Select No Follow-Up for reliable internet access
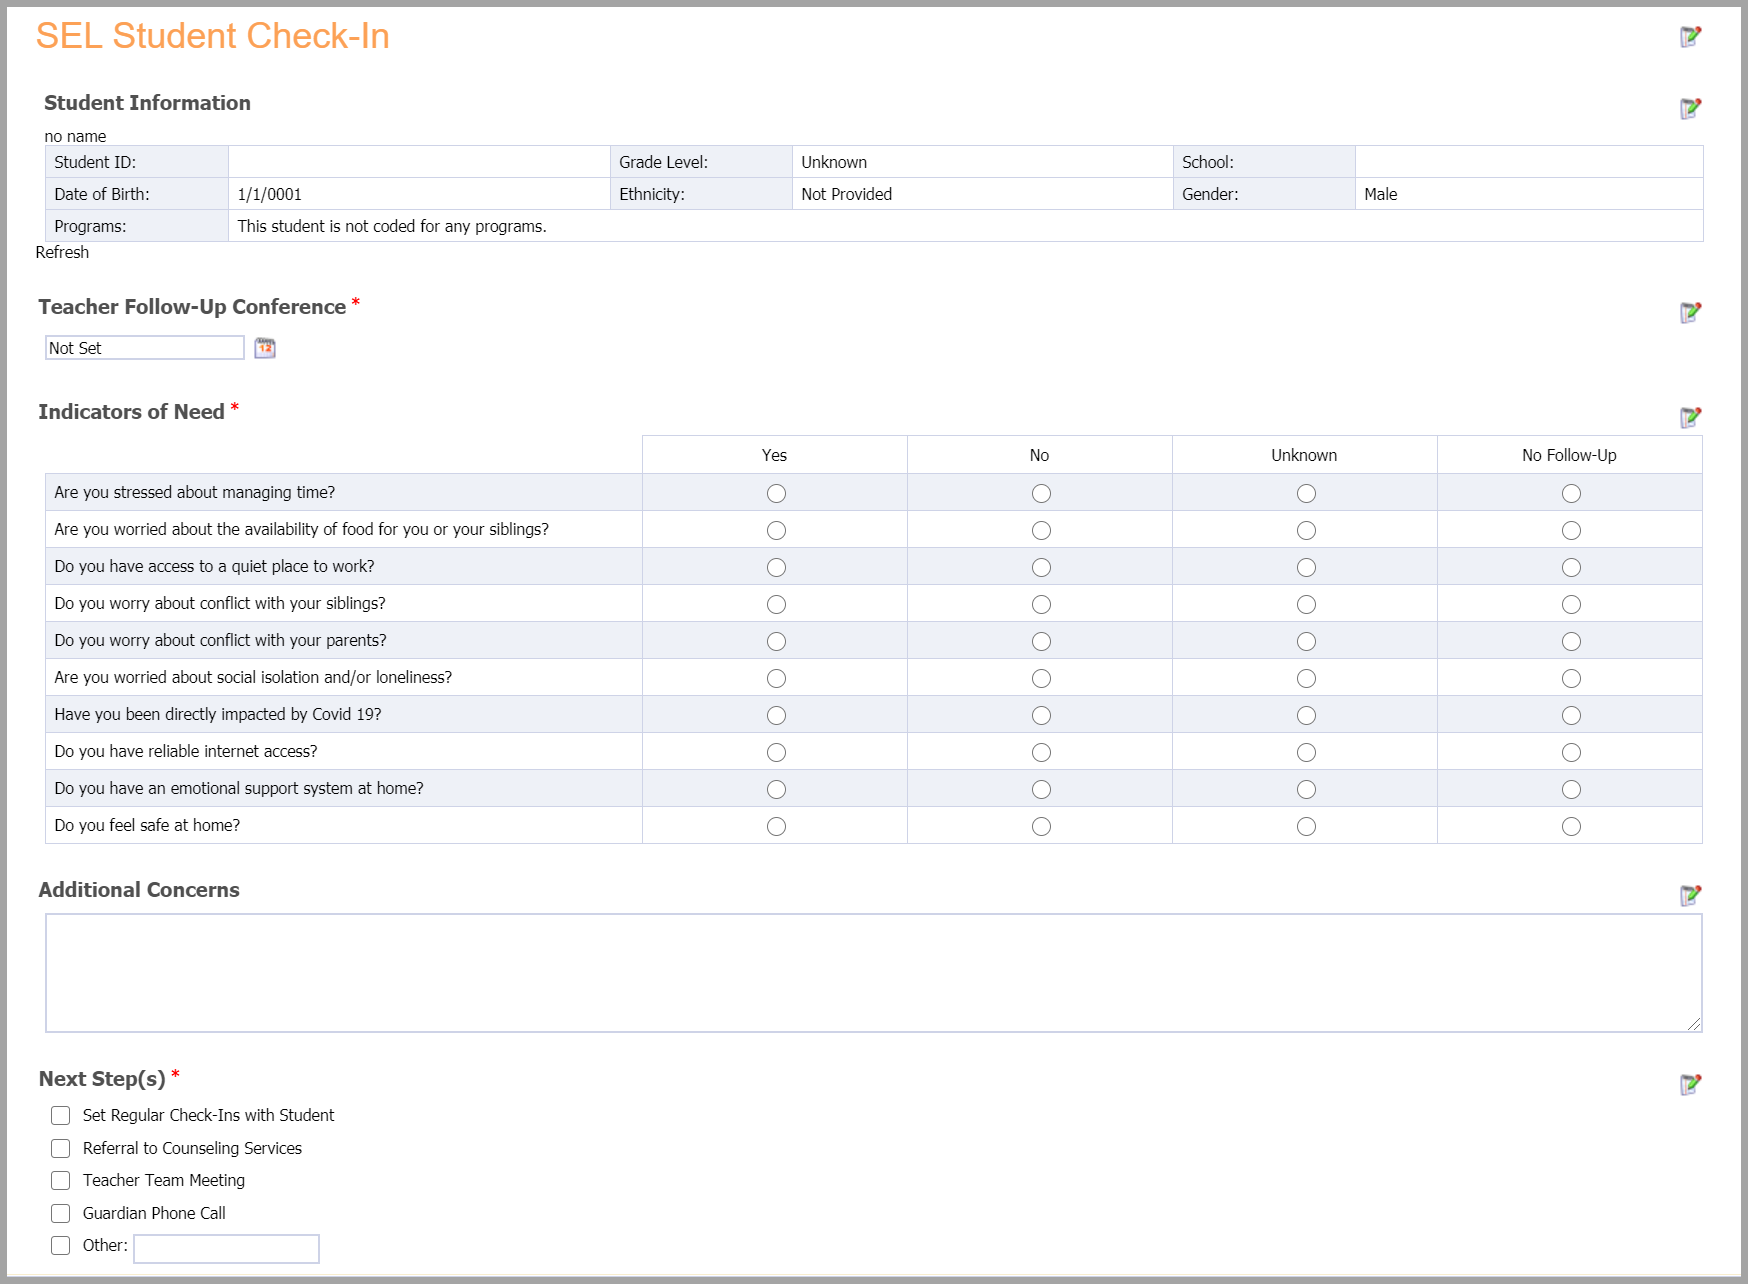Screen dimensions: 1748x1284 1571,752
